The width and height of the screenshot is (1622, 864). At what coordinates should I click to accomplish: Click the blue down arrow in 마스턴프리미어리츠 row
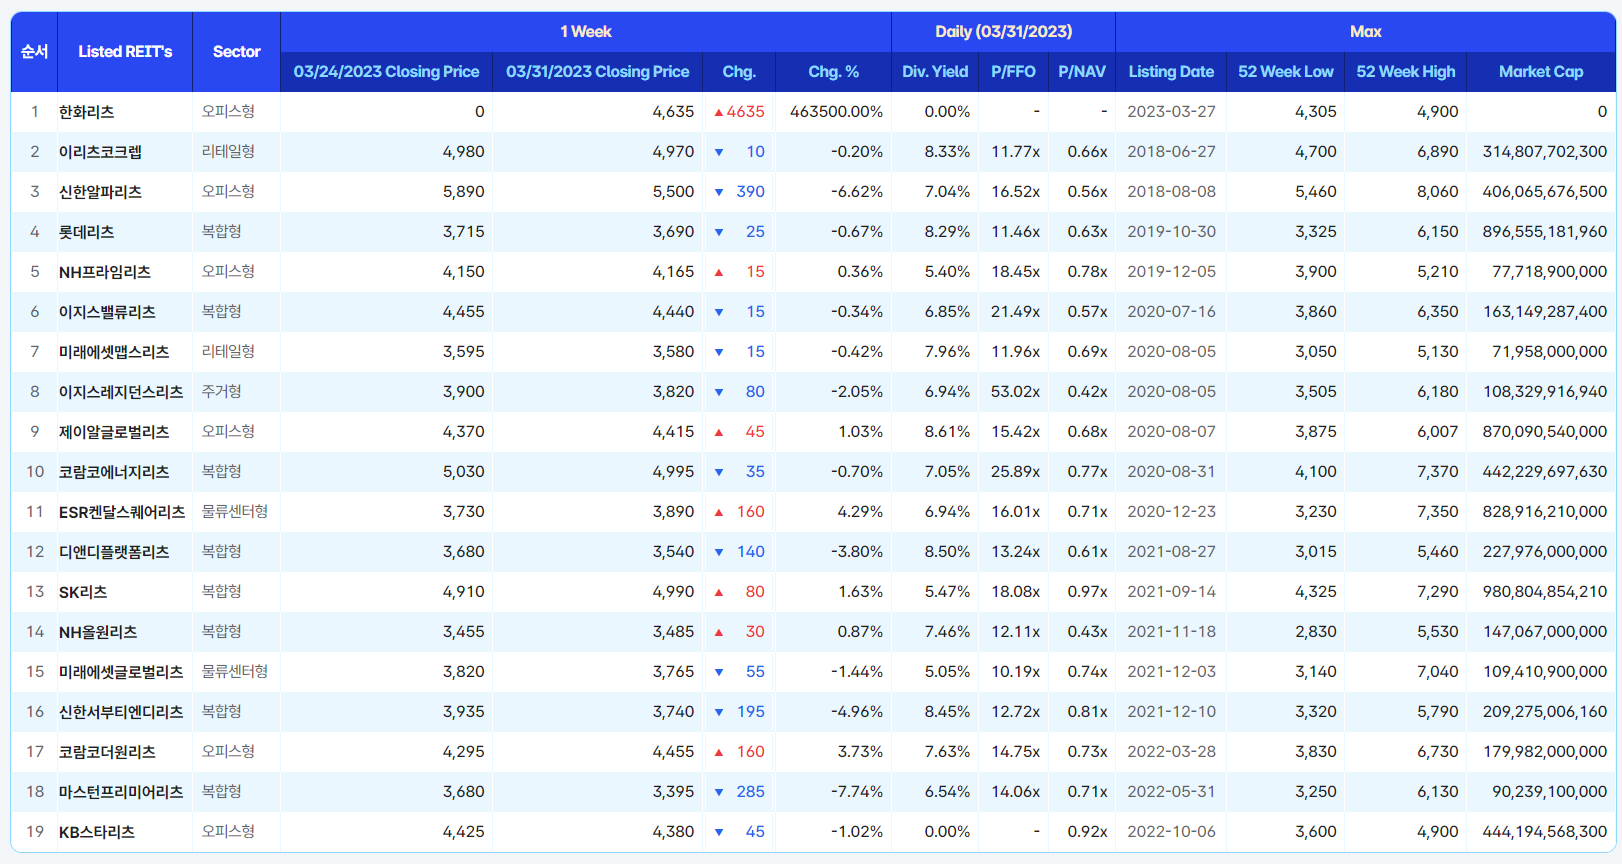[719, 792]
